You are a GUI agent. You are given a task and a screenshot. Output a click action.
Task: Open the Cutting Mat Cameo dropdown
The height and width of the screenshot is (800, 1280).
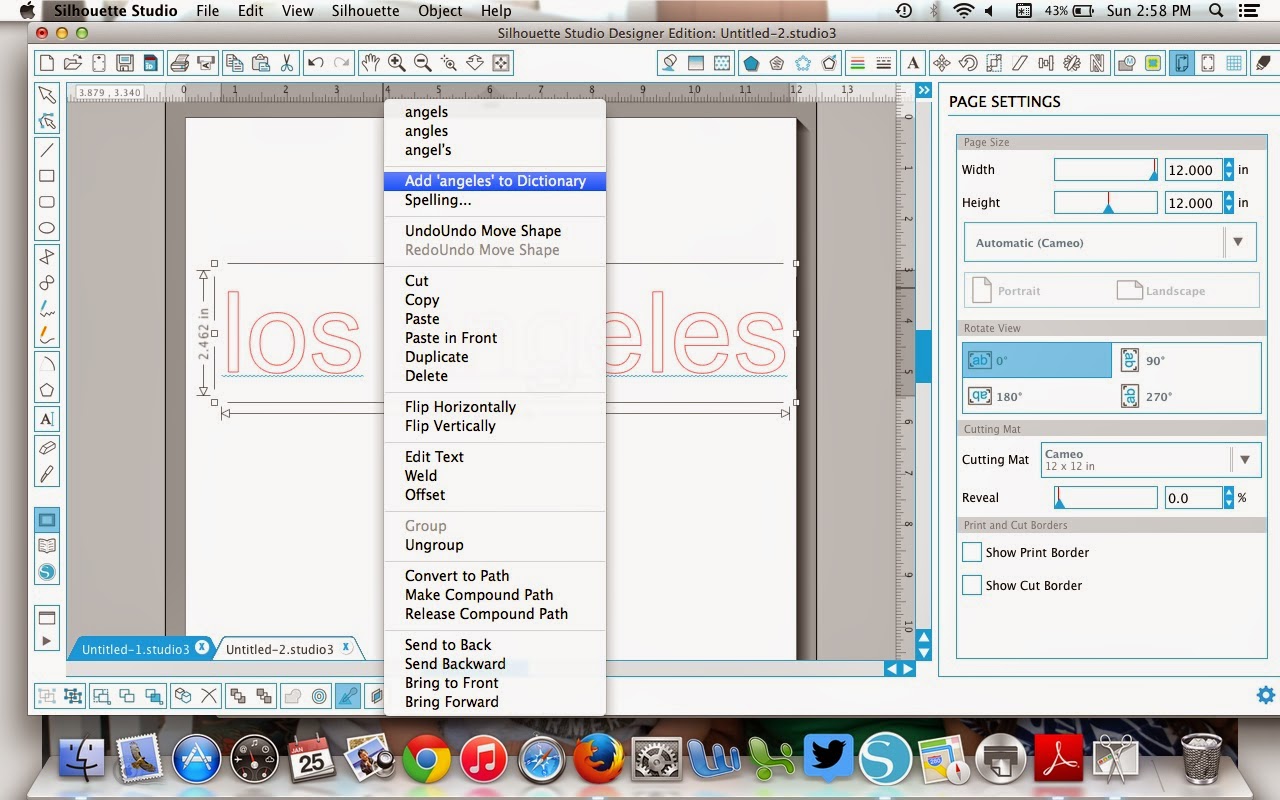pyautogui.click(x=1150, y=460)
